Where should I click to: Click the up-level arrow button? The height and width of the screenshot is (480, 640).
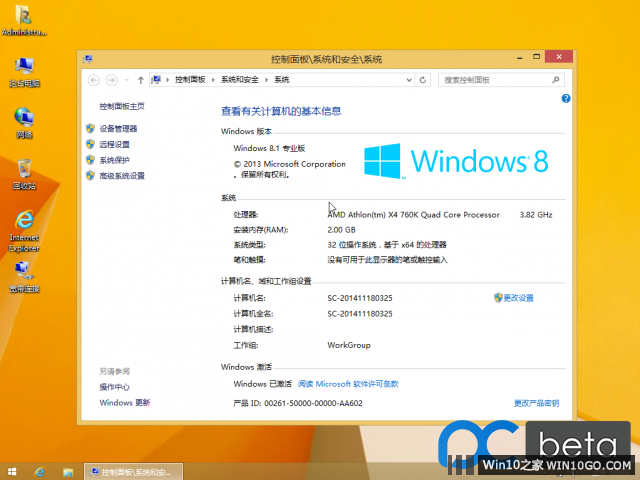coord(141,79)
